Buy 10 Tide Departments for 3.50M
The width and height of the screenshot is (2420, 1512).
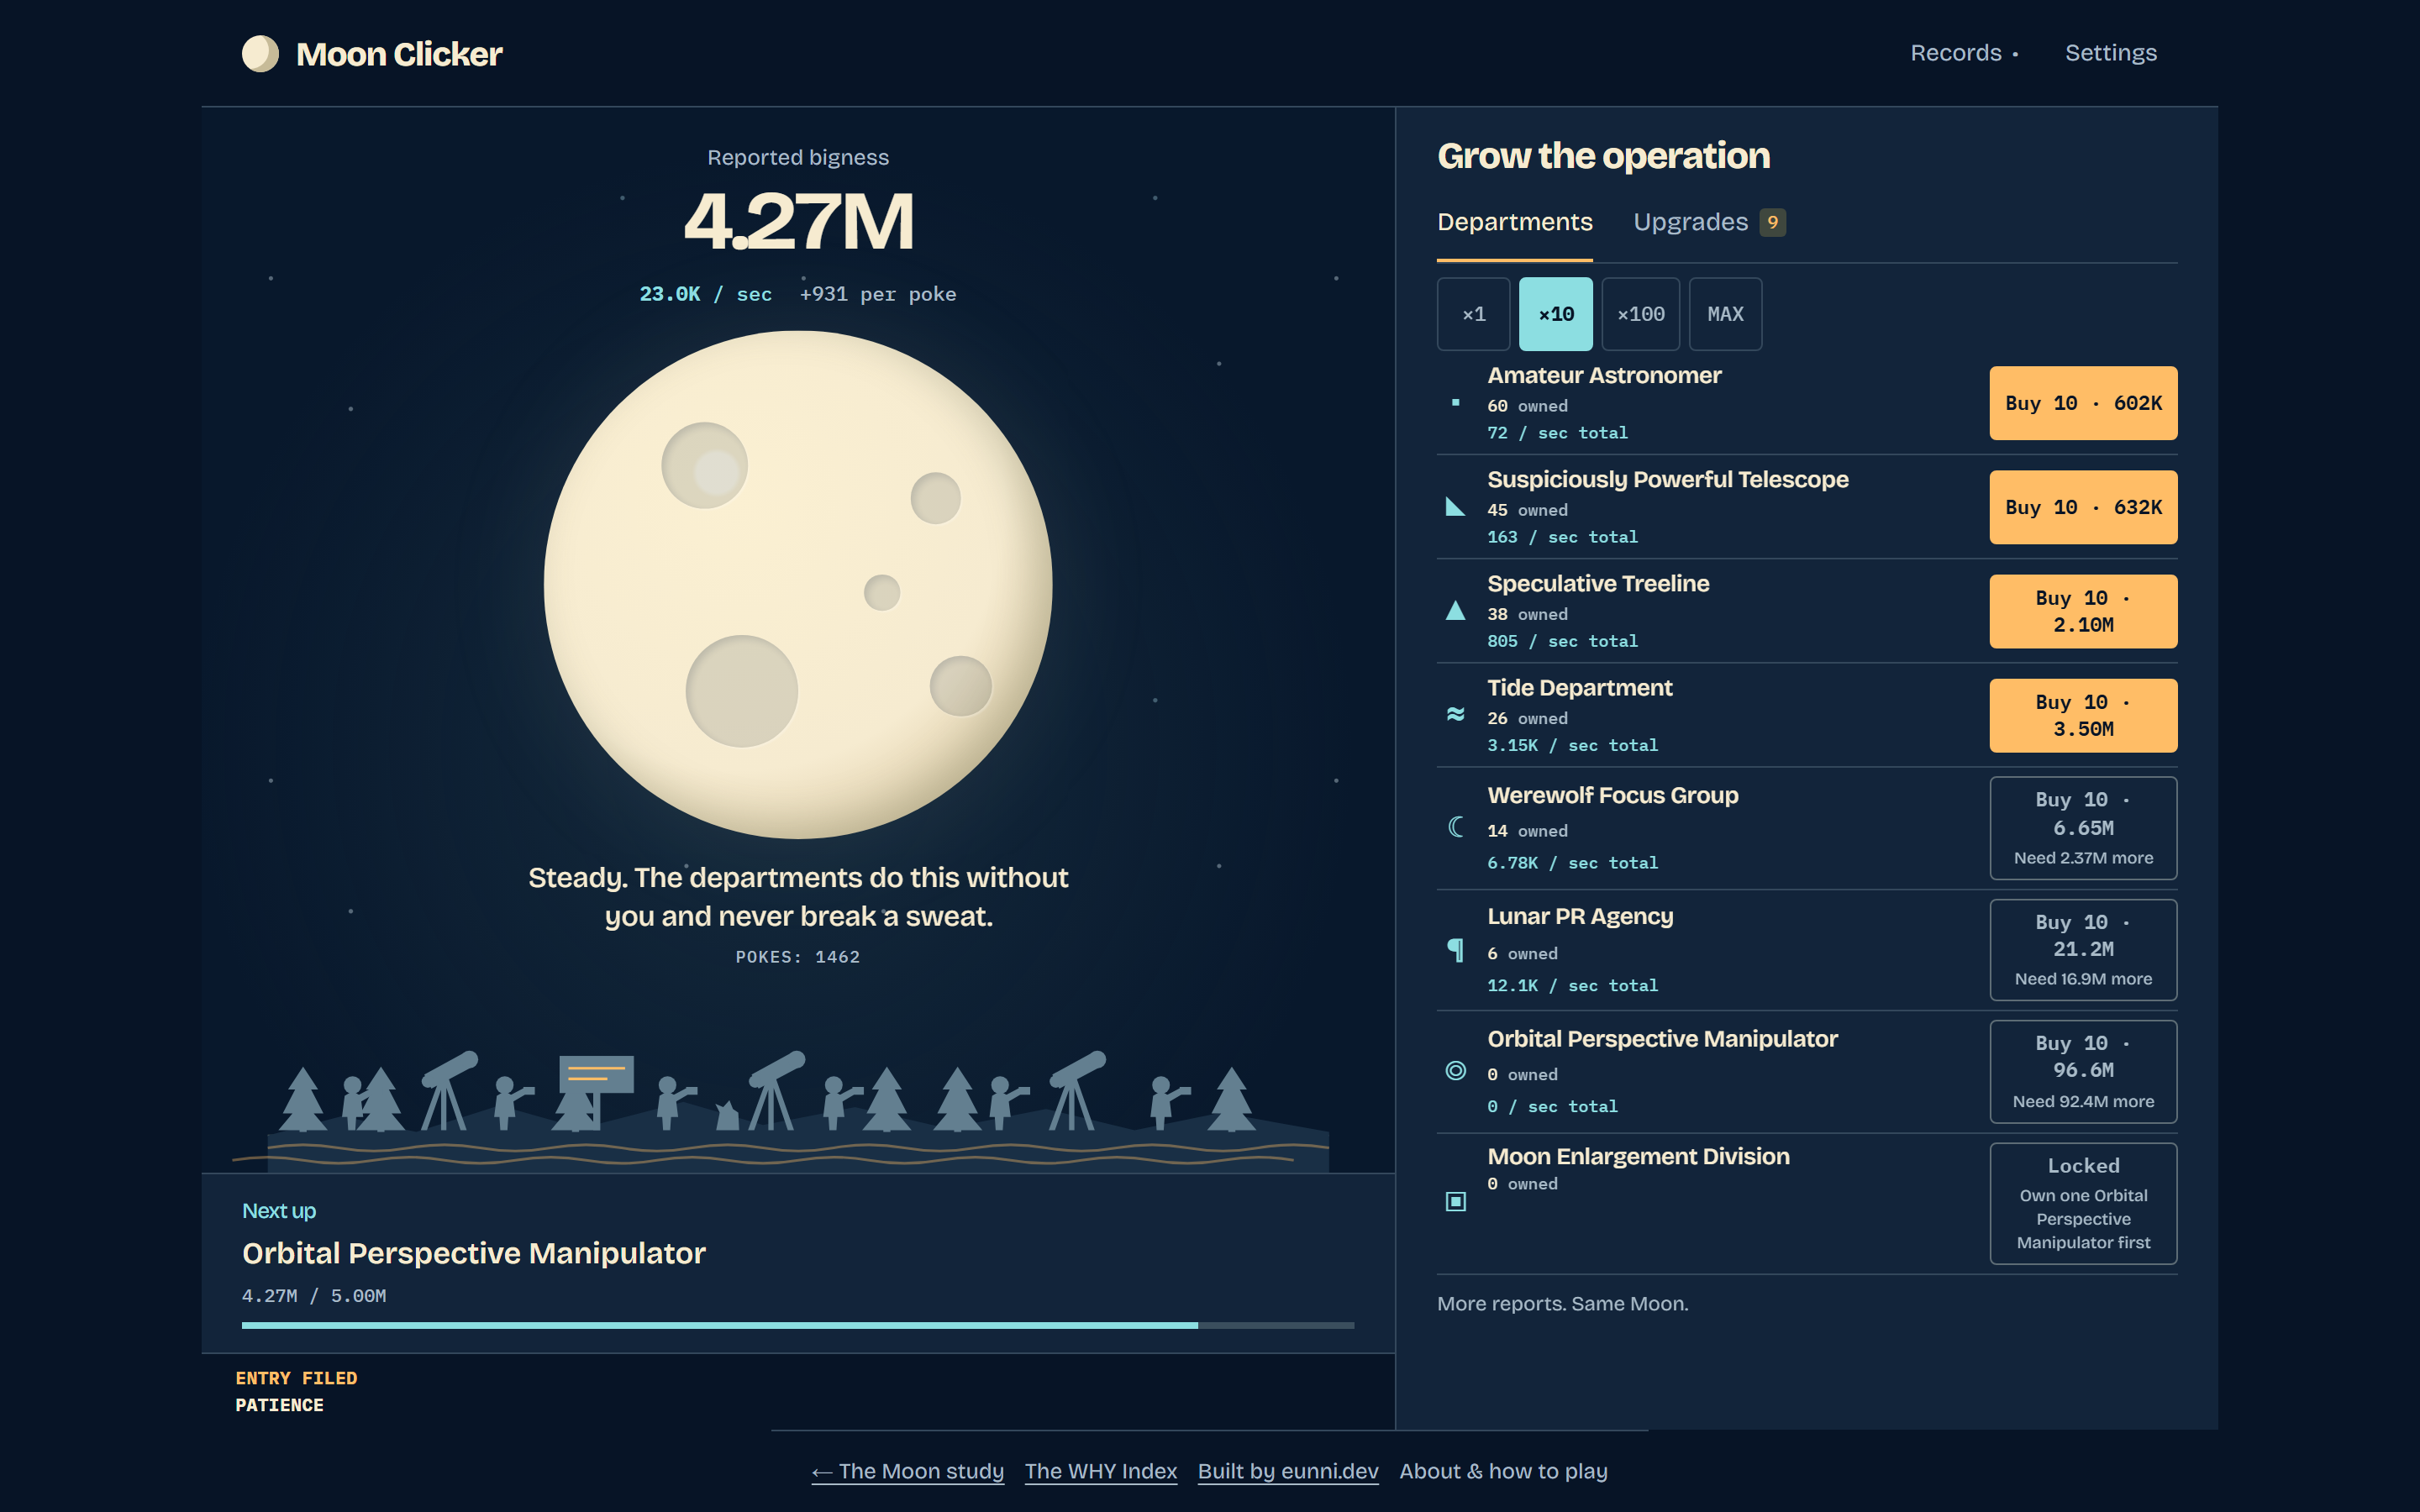(x=2083, y=715)
